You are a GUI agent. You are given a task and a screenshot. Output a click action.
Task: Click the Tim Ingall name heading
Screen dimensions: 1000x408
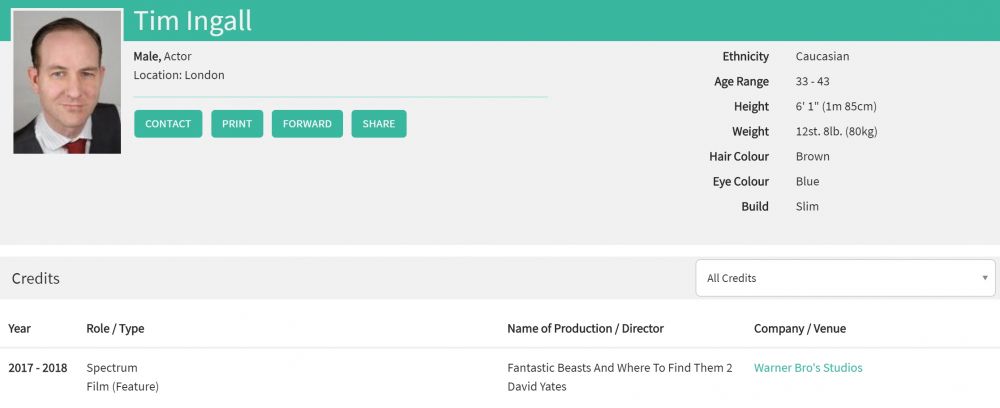(x=193, y=21)
